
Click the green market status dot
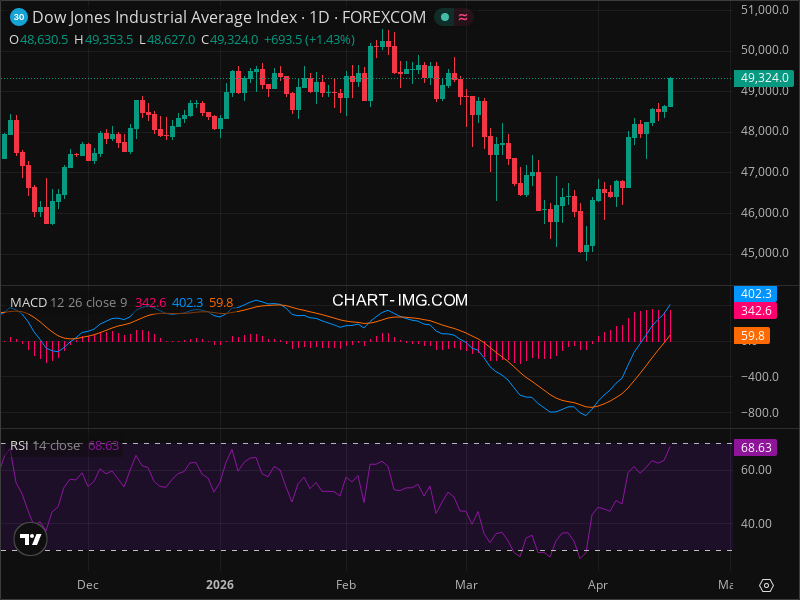(445, 17)
